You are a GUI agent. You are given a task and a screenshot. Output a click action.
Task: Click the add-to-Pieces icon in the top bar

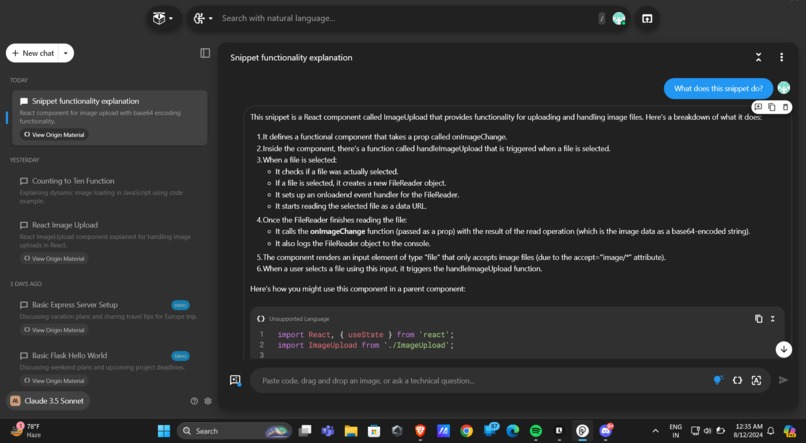point(647,19)
